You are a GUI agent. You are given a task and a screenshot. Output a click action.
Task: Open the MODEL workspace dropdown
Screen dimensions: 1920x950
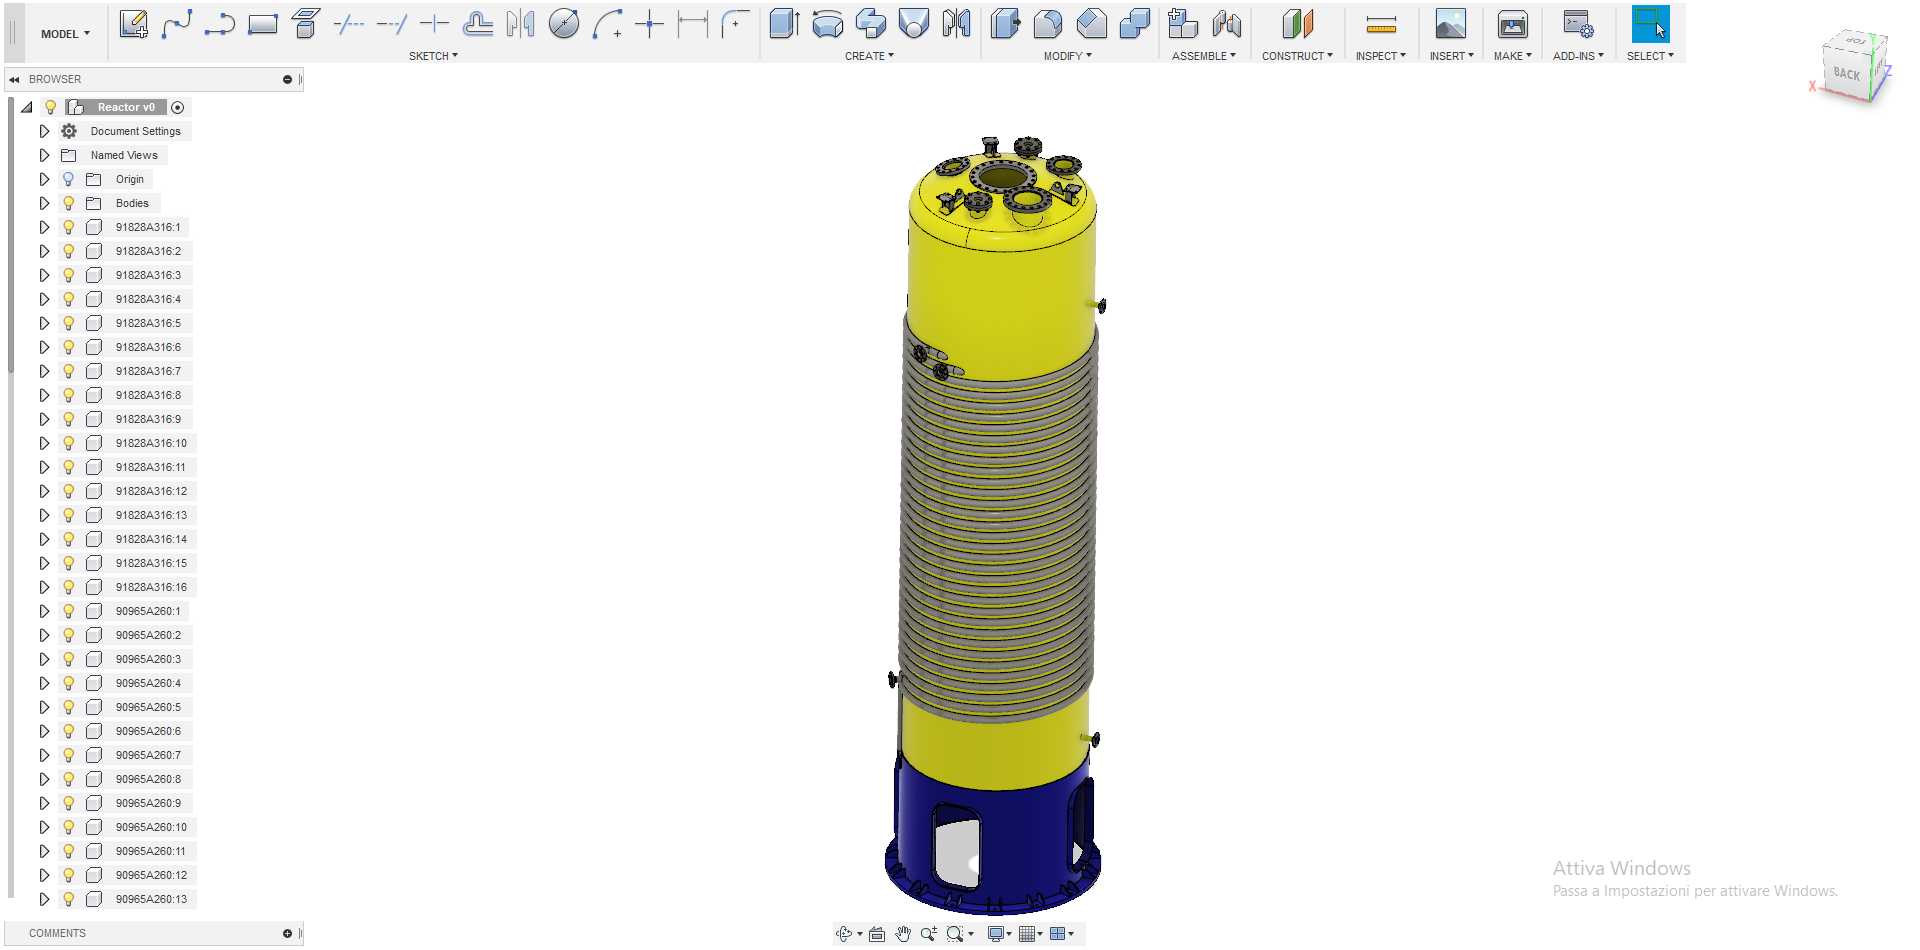pyautogui.click(x=65, y=34)
